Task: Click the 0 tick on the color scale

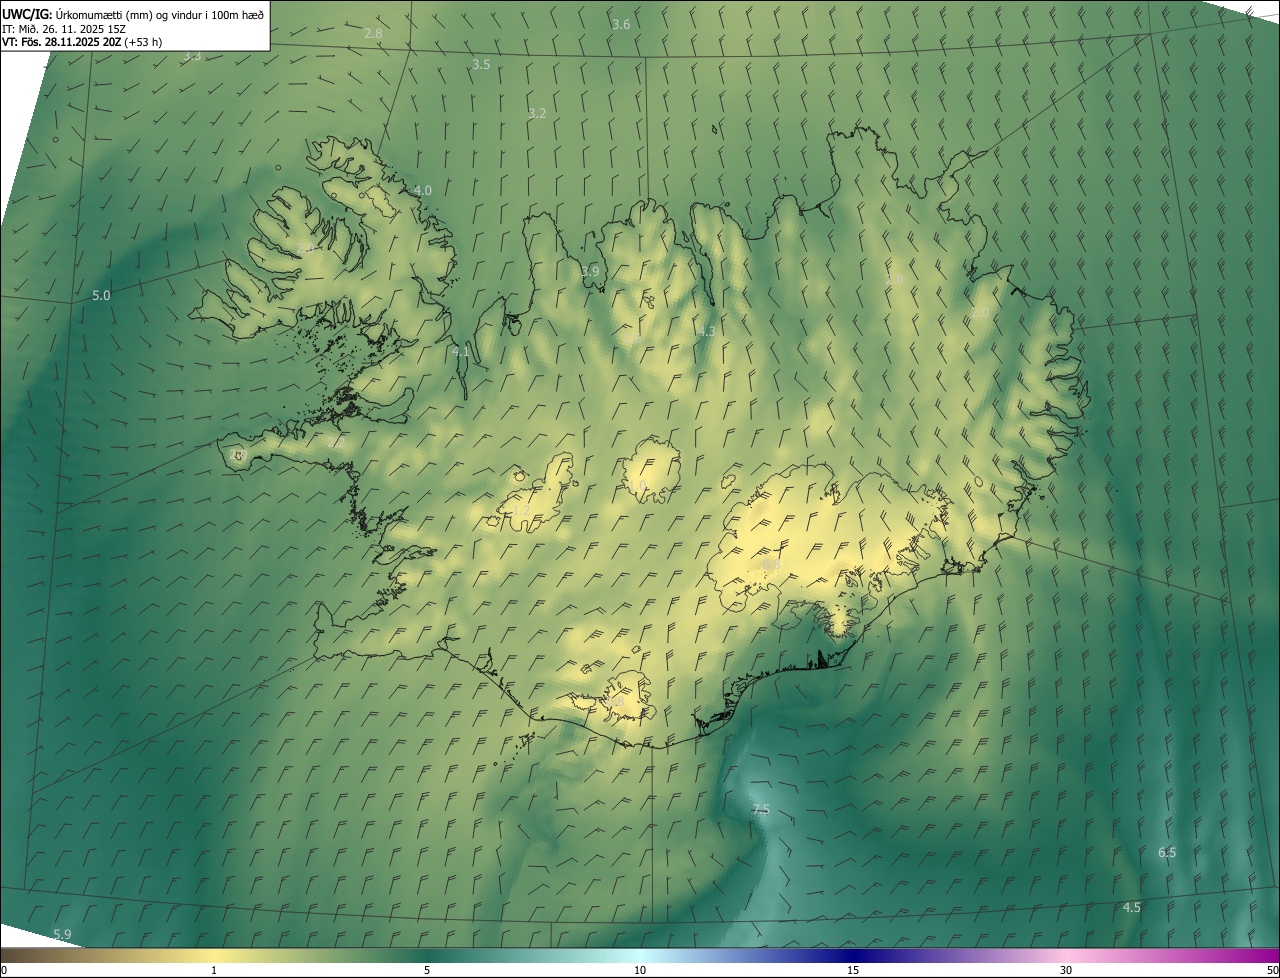Action: (4, 970)
